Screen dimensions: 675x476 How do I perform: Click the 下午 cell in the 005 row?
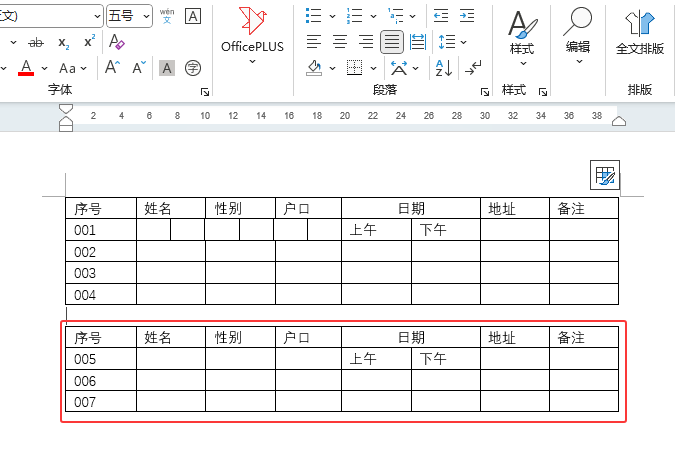point(446,359)
